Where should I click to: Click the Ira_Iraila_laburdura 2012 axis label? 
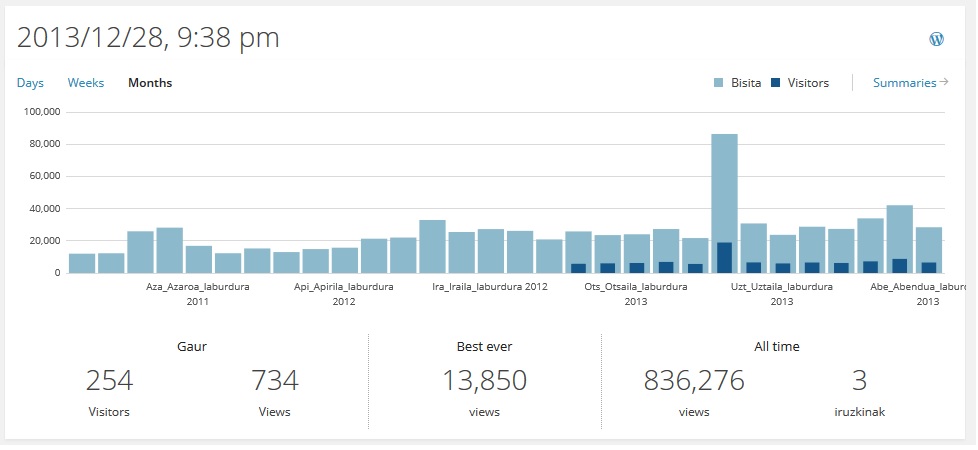tap(490, 286)
